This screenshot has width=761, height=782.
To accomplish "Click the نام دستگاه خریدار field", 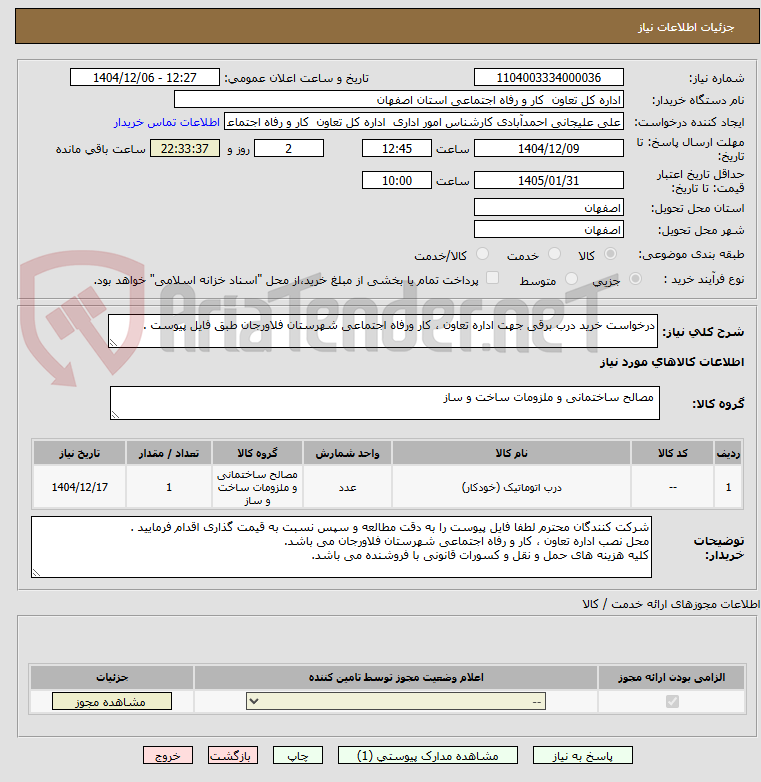I will (x=399, y=100).
